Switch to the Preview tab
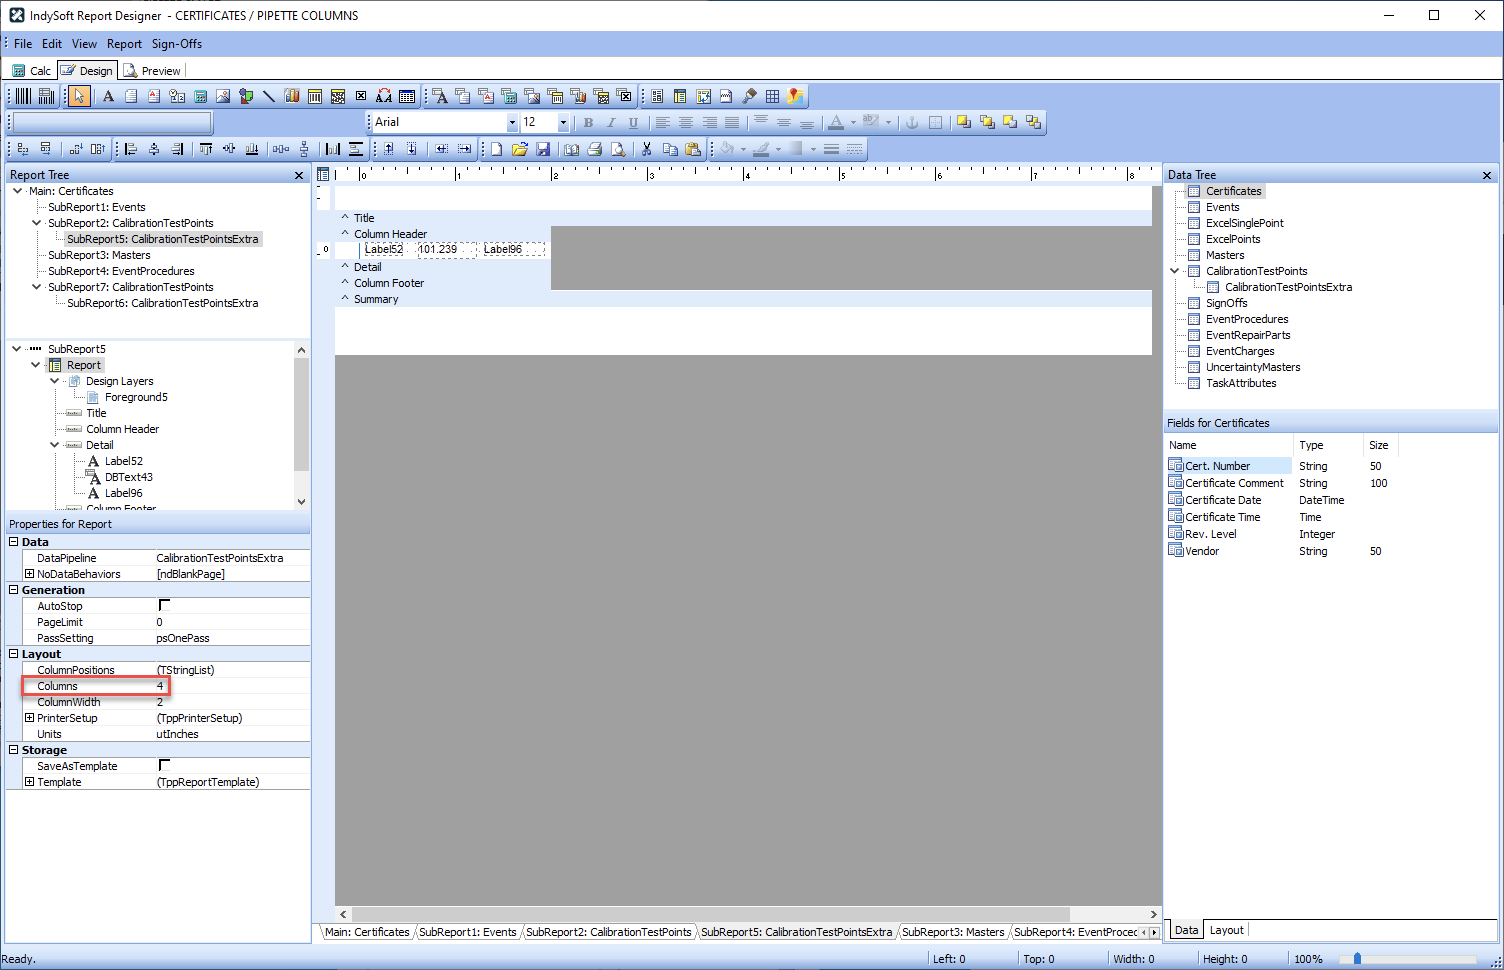The height and width of the screenshot is (970, 1504). 152,71
